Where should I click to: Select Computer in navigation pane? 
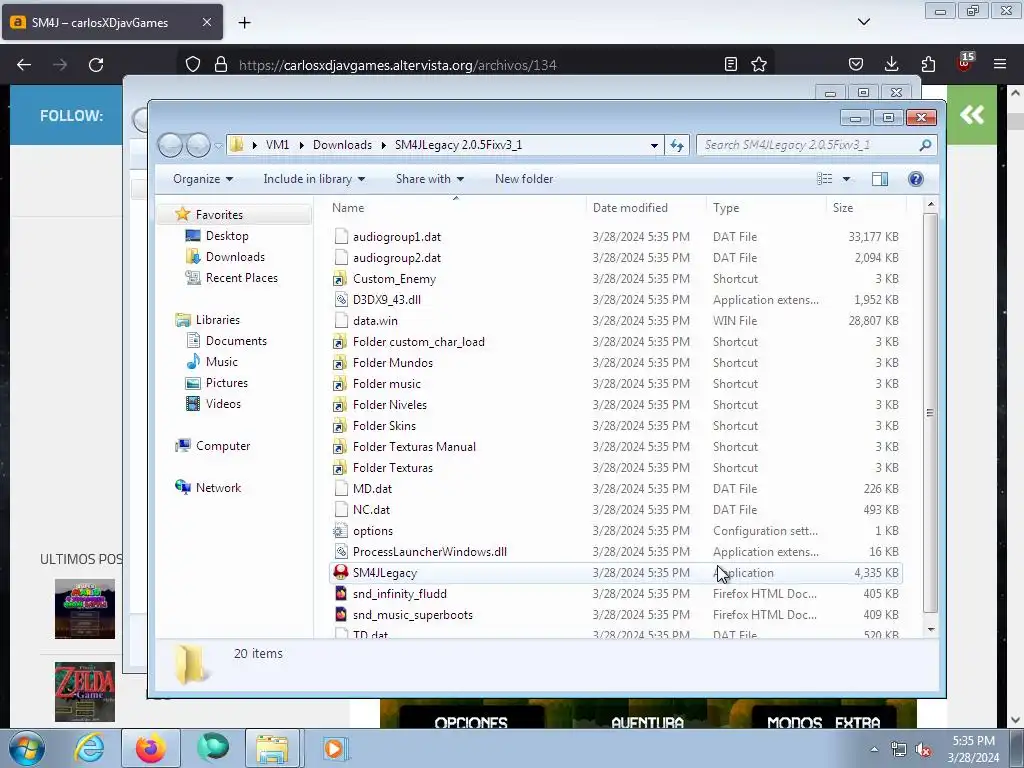[x=223, y=445]
